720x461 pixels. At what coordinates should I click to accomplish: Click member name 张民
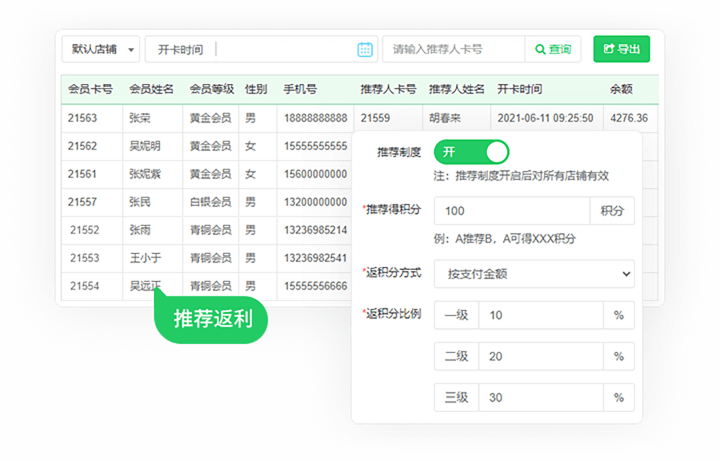click(140, 202)
